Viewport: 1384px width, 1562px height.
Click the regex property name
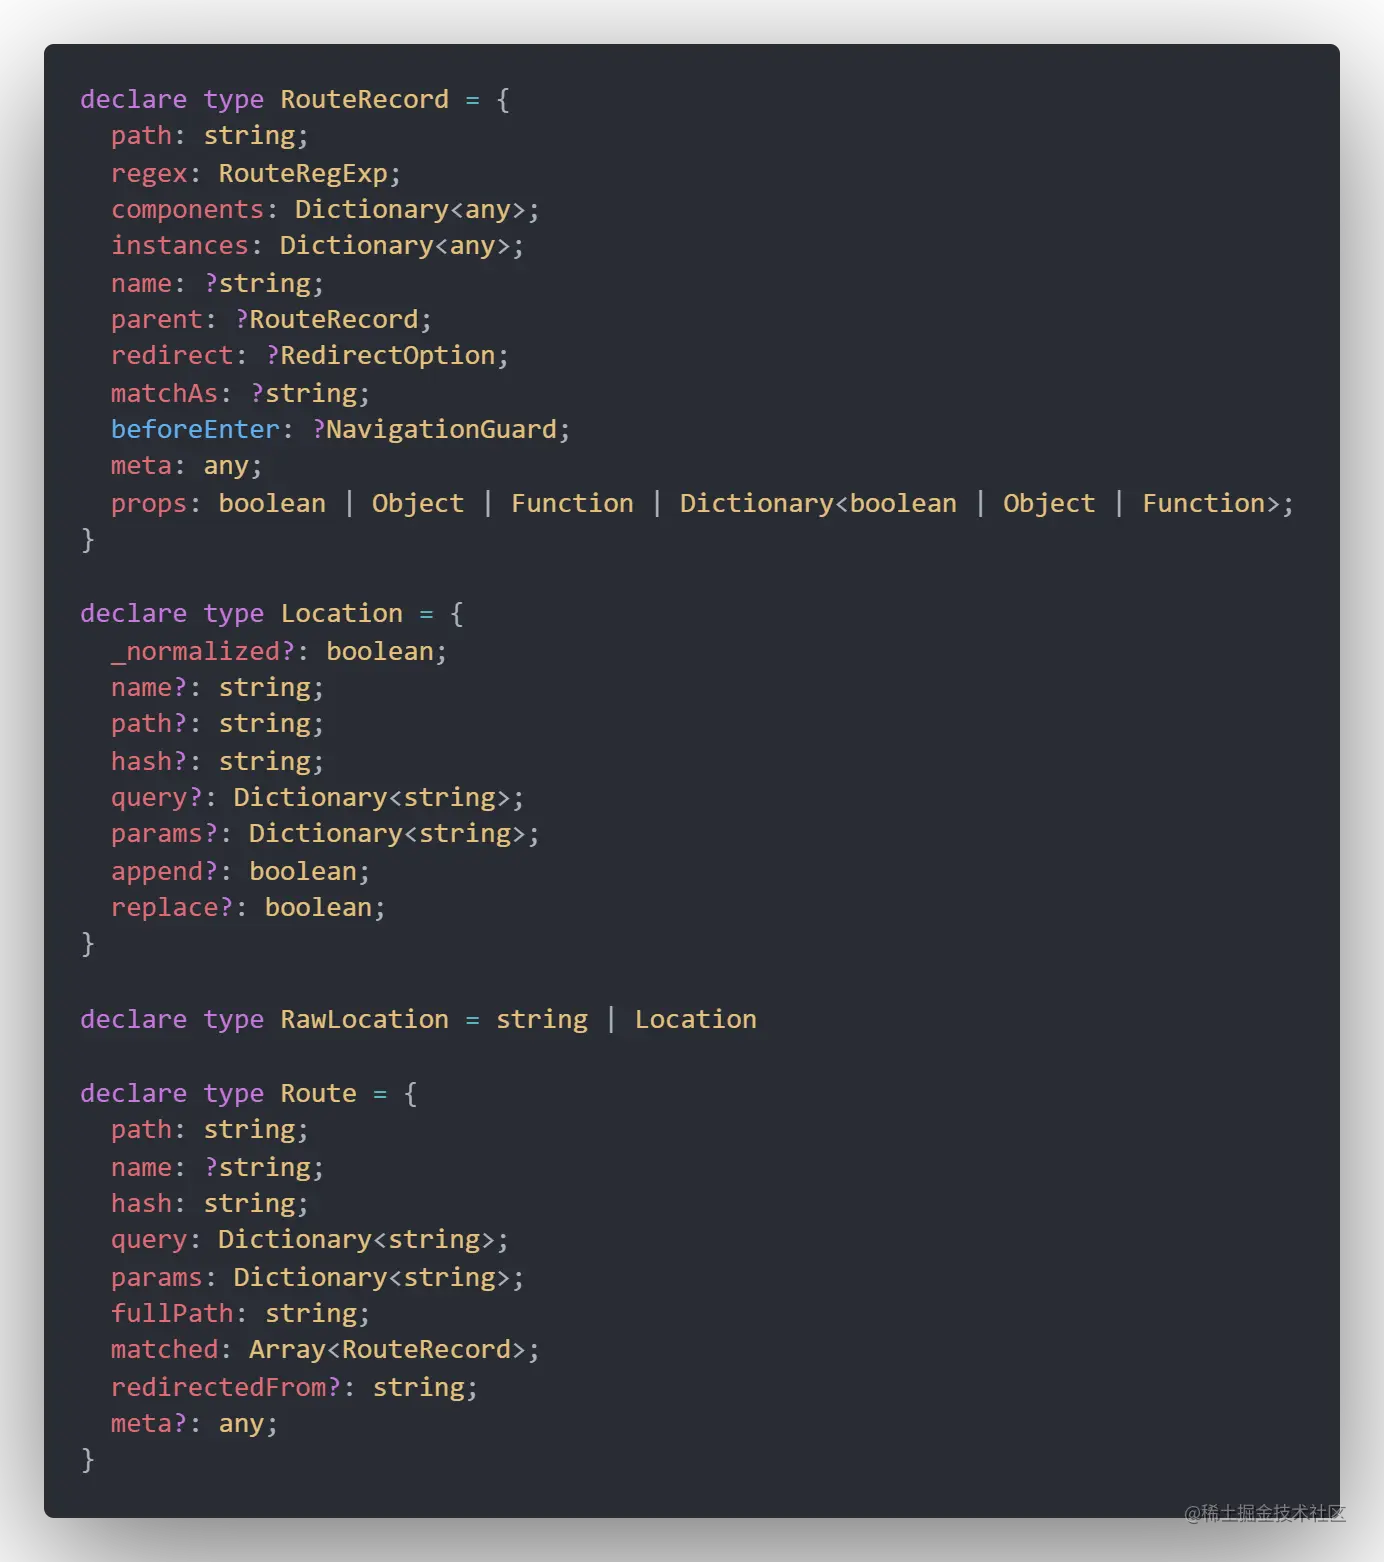coord(149,174)
